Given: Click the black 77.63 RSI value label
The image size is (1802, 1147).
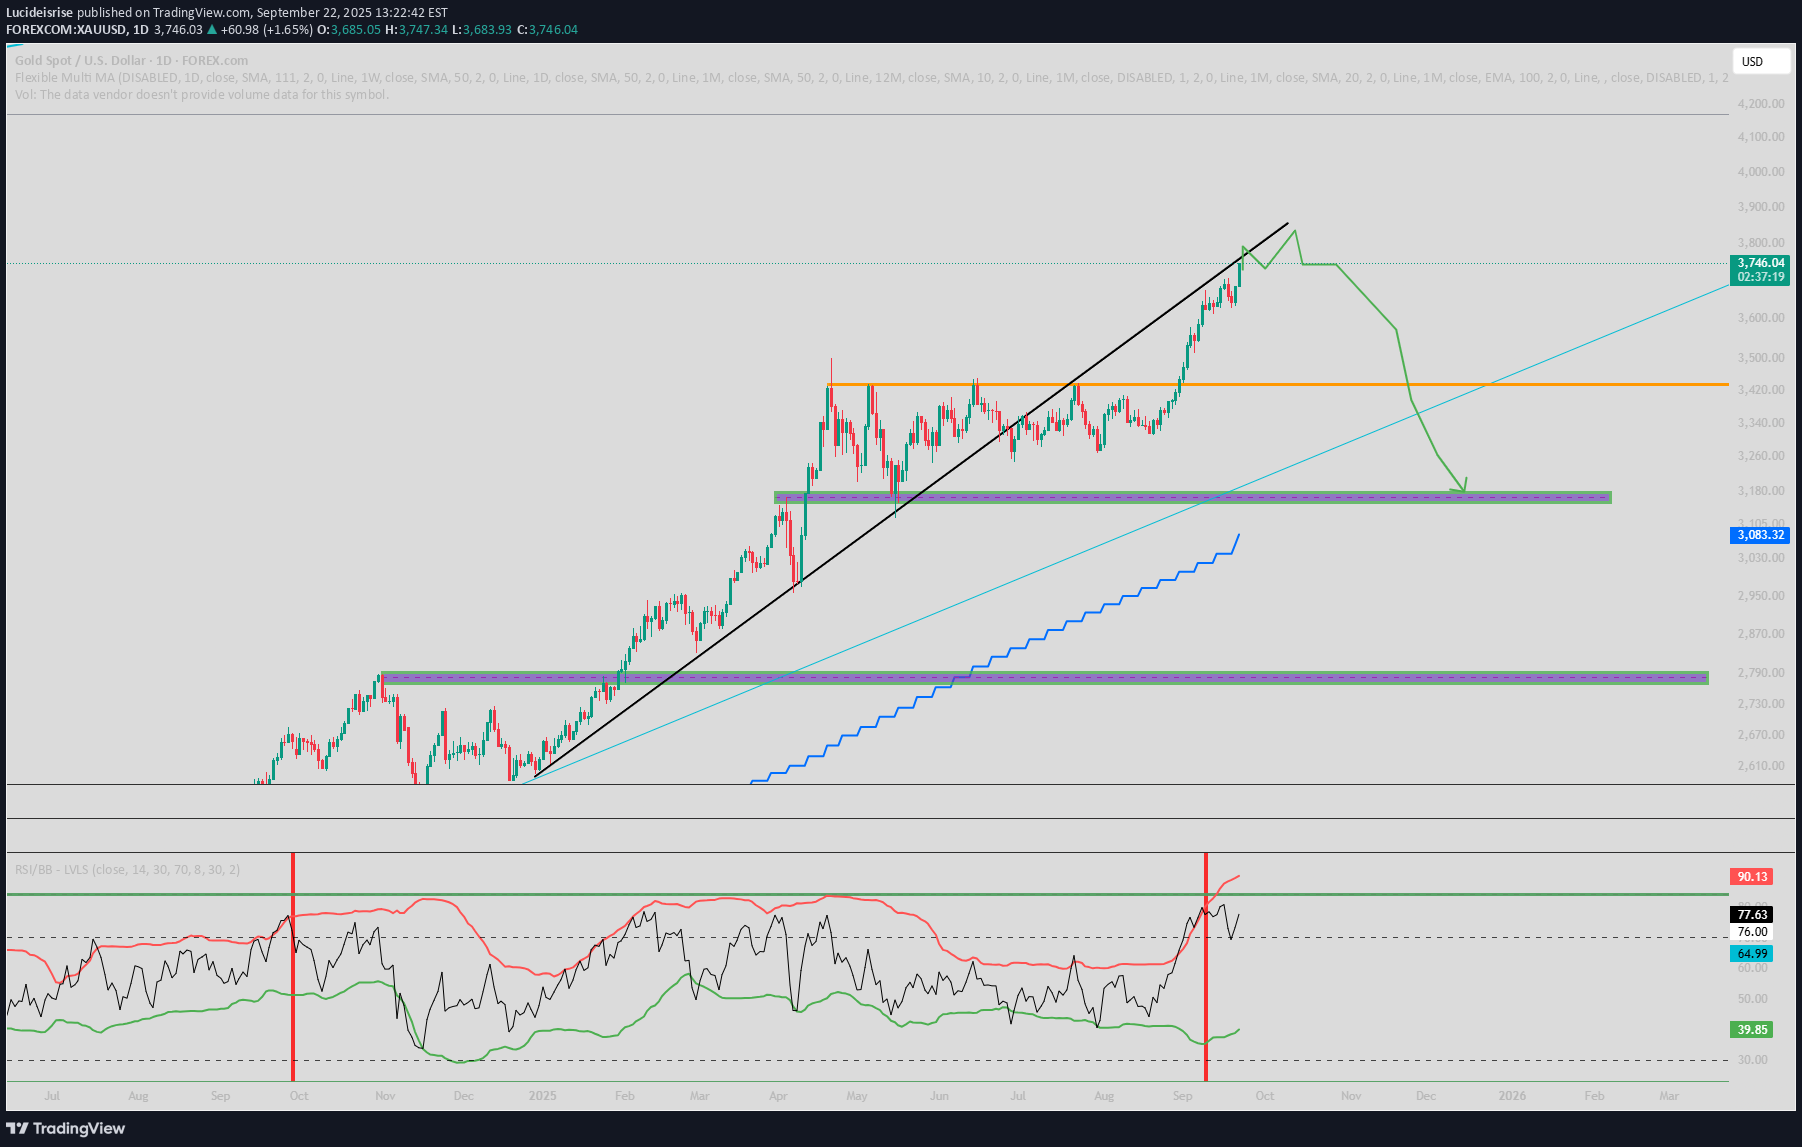Looking at the screenshot, I should 1752,915.
